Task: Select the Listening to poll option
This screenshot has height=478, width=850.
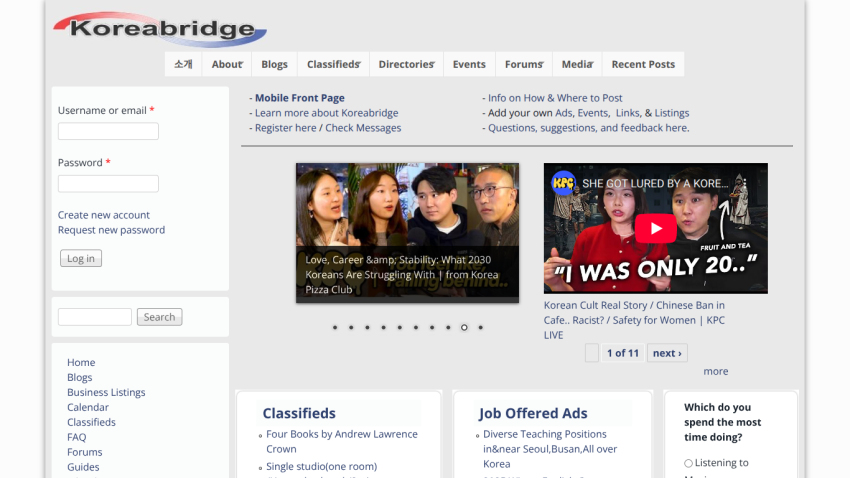Action: tap(688, 463)
